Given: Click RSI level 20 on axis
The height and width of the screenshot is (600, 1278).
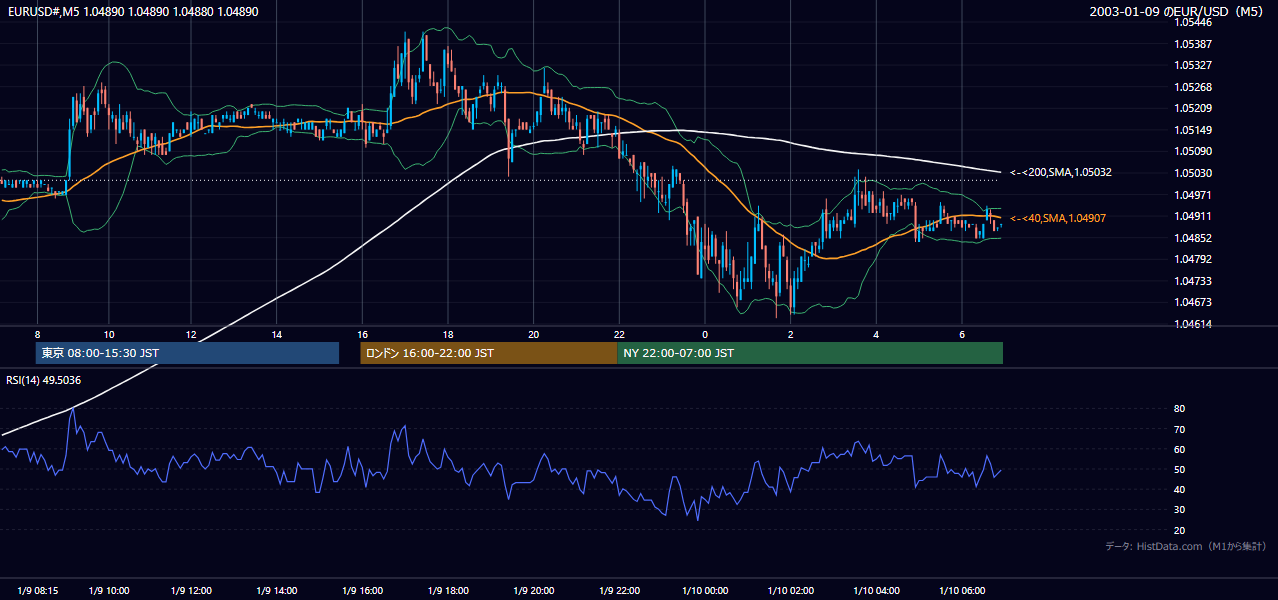Looking at the screenshot, I should click(1179, 530).
